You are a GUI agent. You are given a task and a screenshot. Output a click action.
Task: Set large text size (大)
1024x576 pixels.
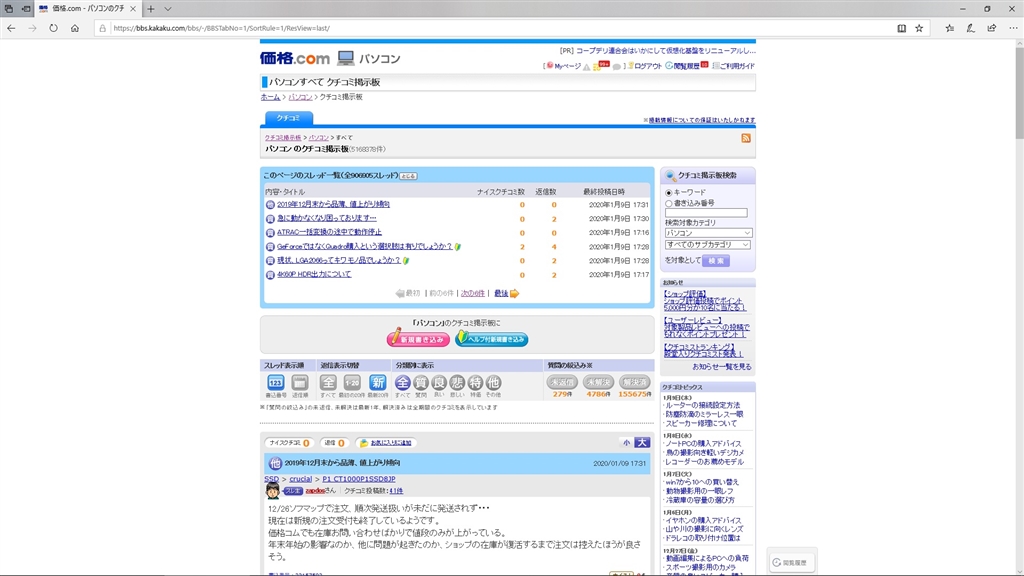pyautogui.click(x=643, y=443)
